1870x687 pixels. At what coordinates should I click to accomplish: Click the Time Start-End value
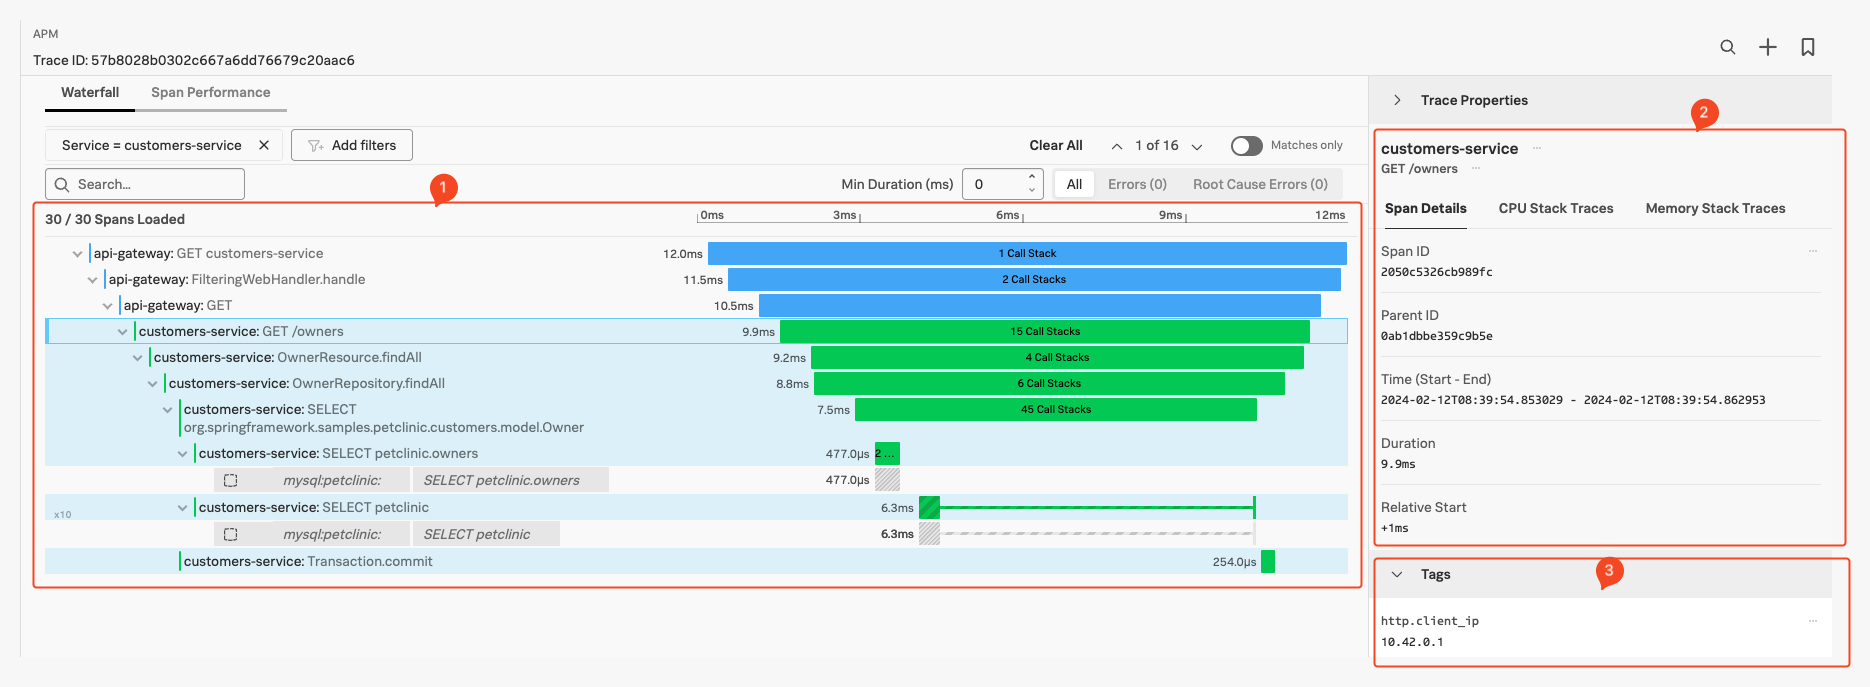1573,400
